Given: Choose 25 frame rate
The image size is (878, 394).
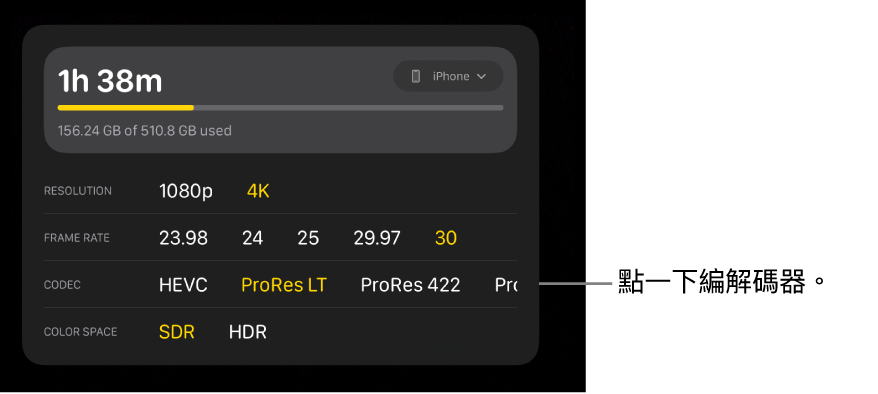Looking at the screenshot, I should pyautogui.click(x=308, y=238).
